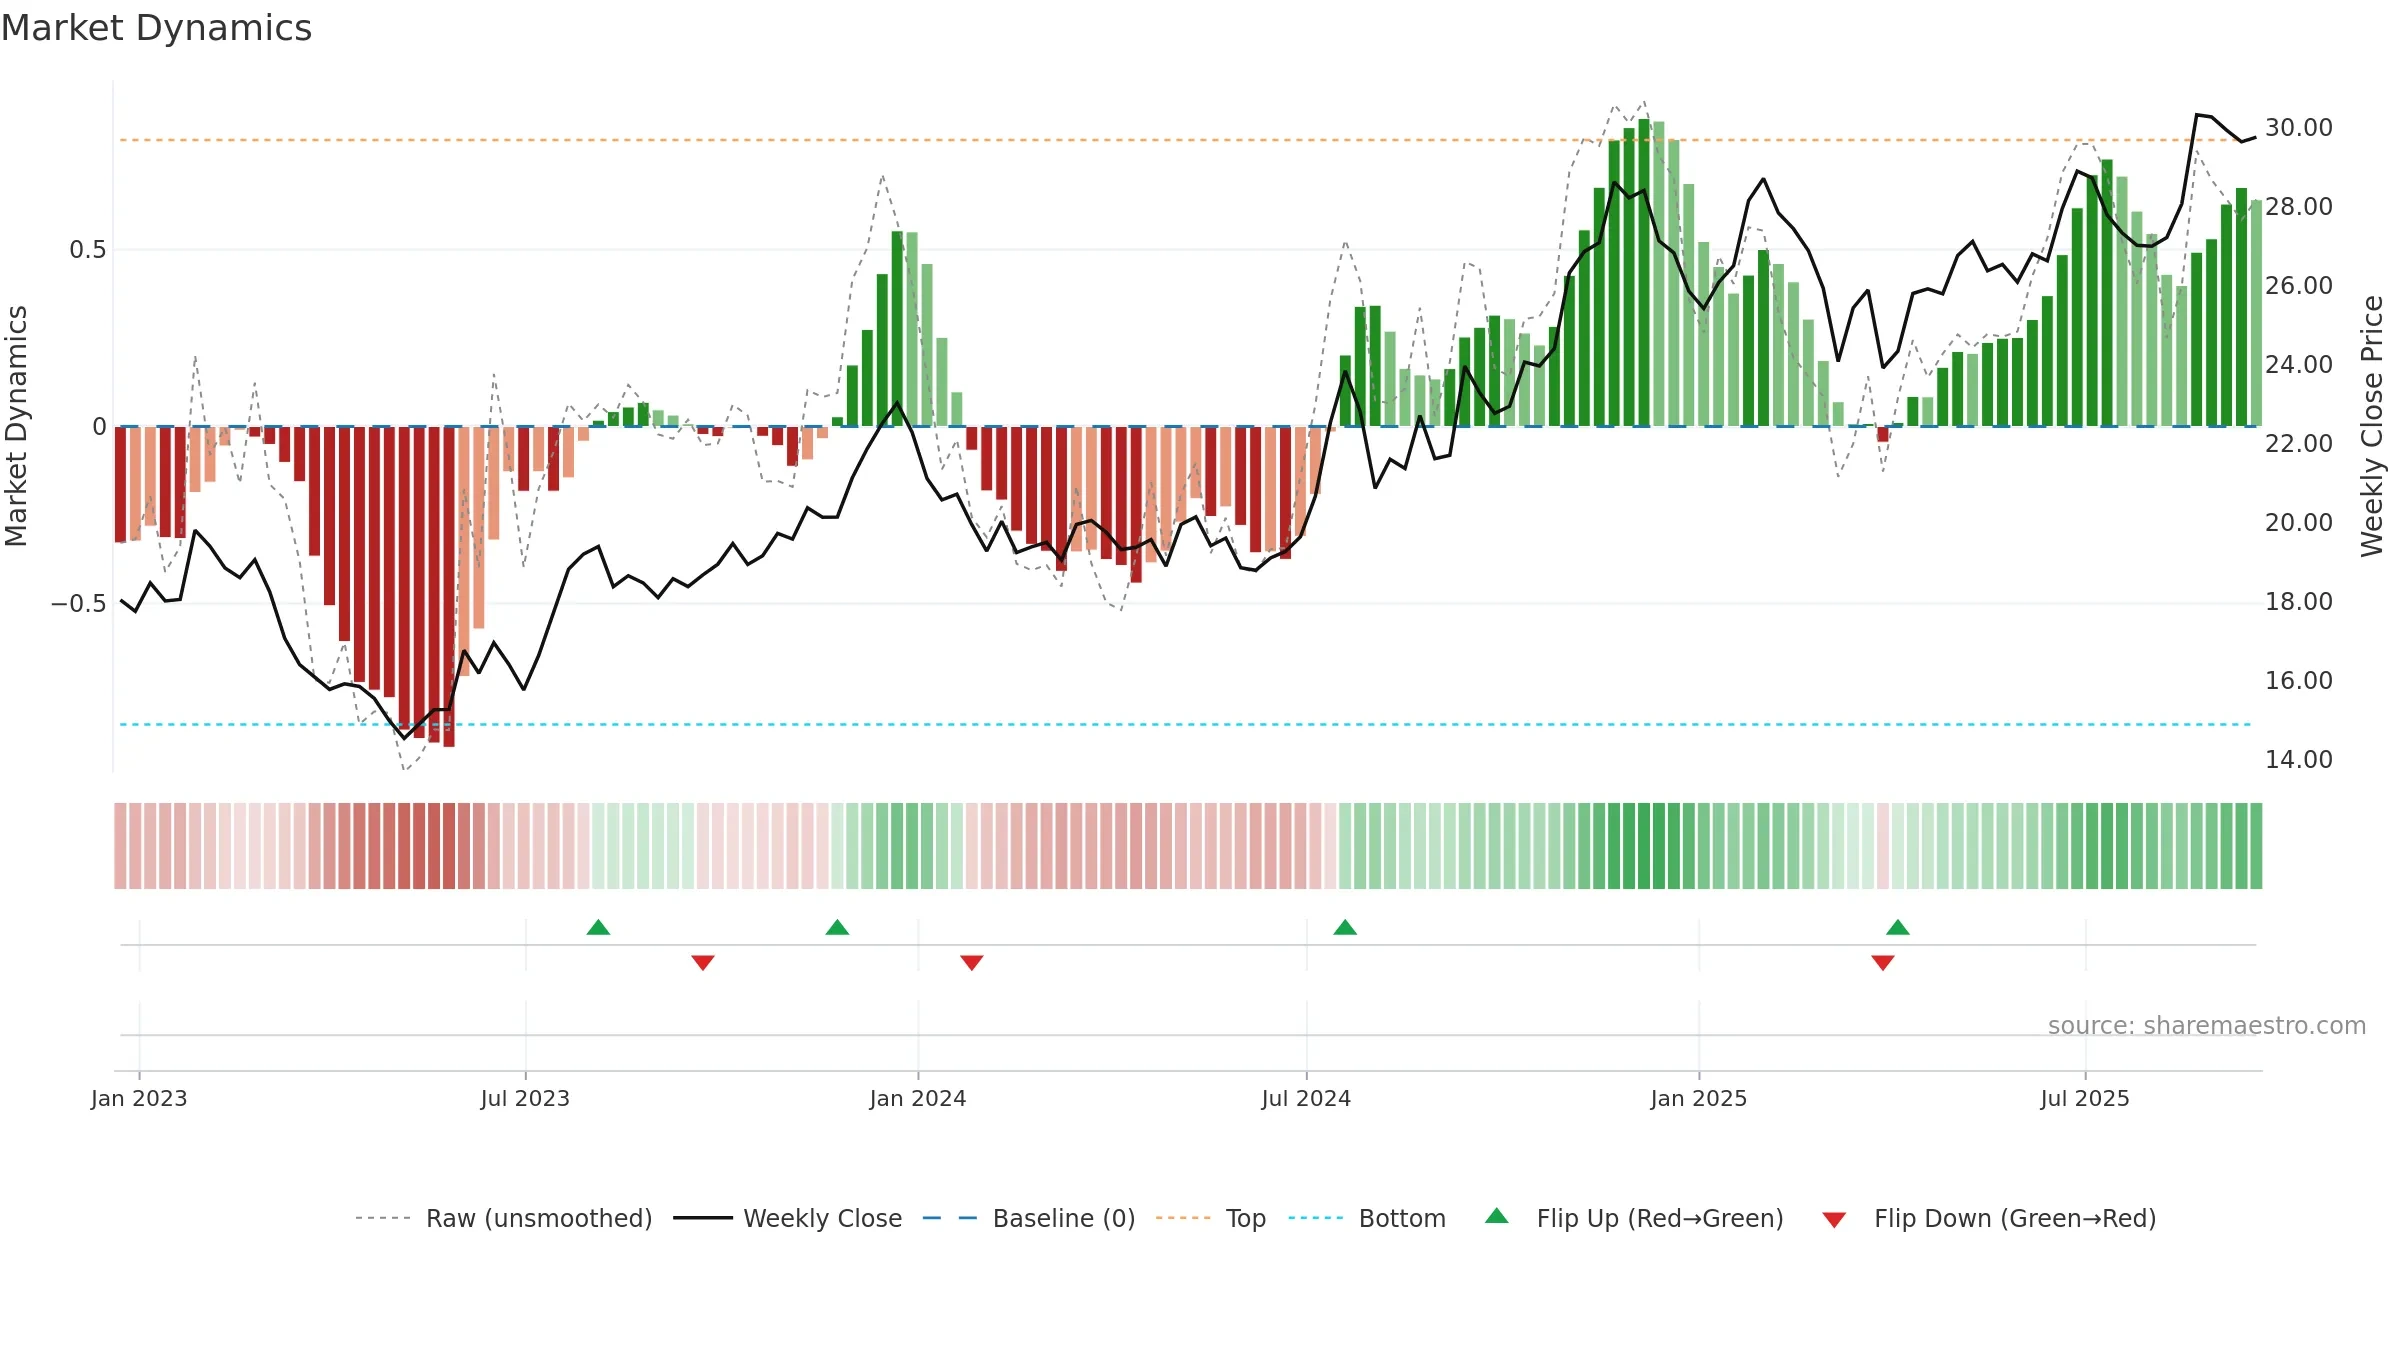Viewport: 2400px width, 1350px height.
Task: Toggle the Top legend entry
Action: [x=1211, y=1218]
